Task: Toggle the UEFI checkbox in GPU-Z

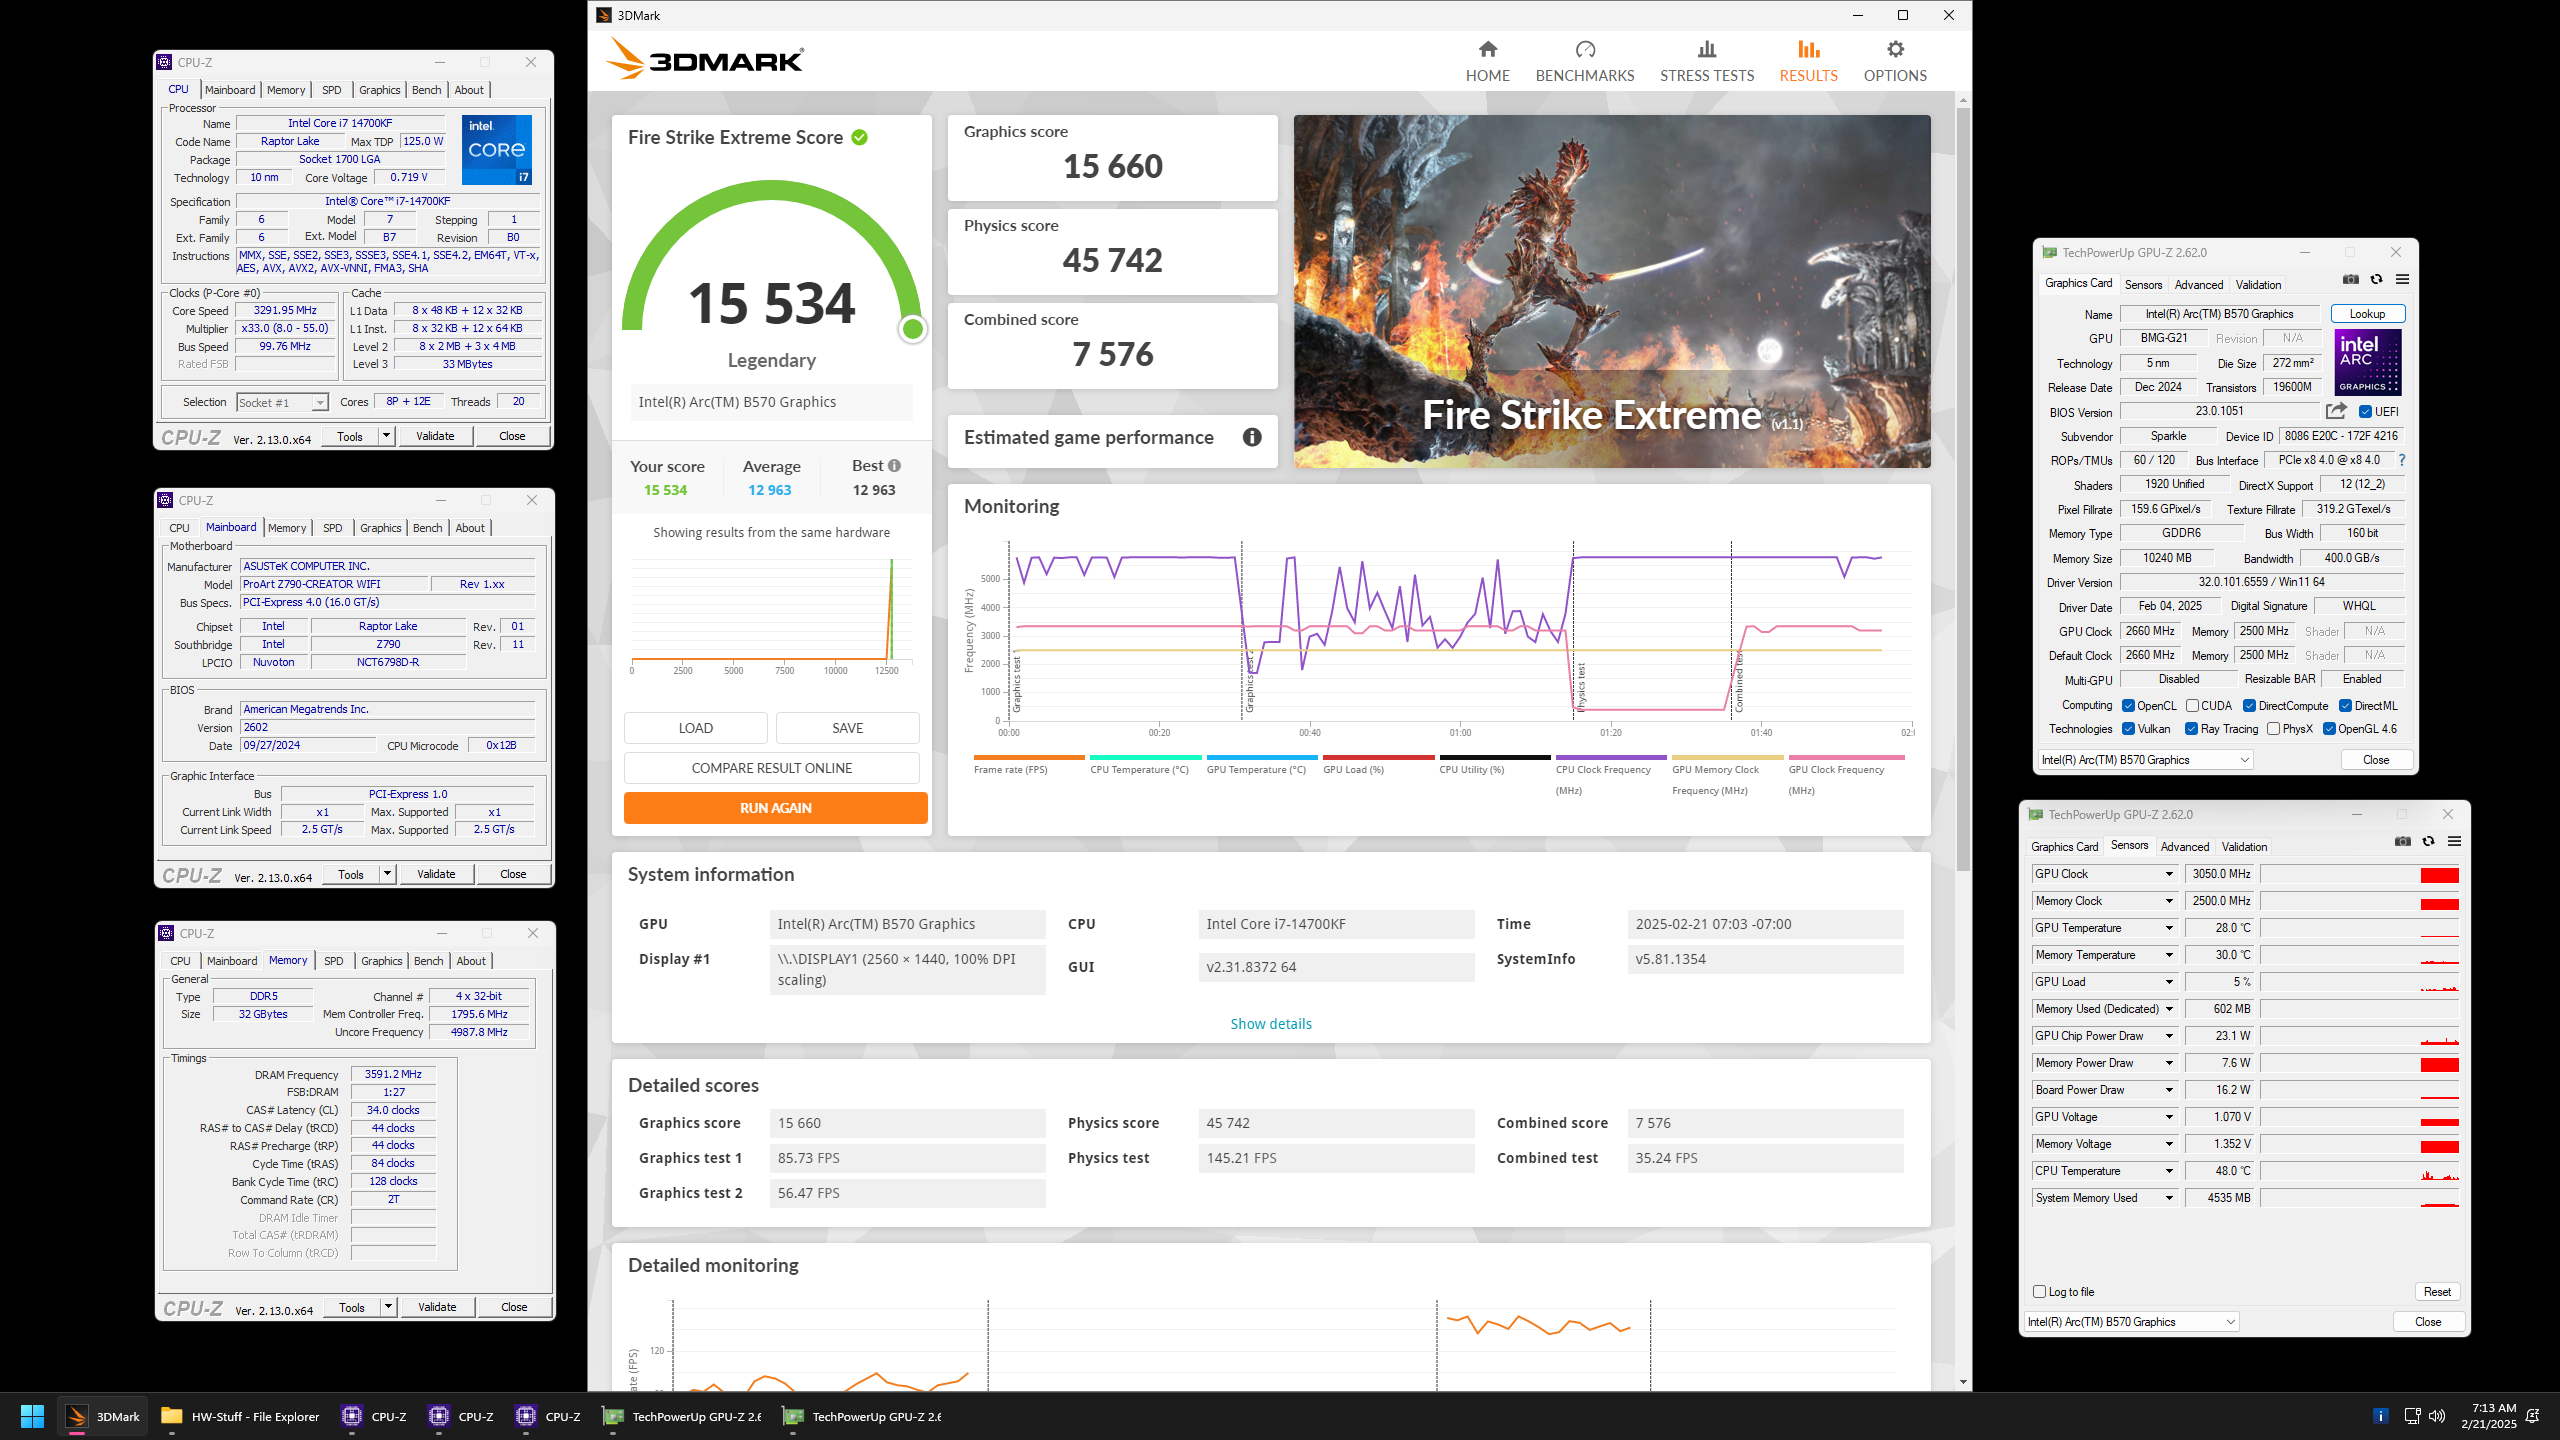Action: (x=2365, y=411)
